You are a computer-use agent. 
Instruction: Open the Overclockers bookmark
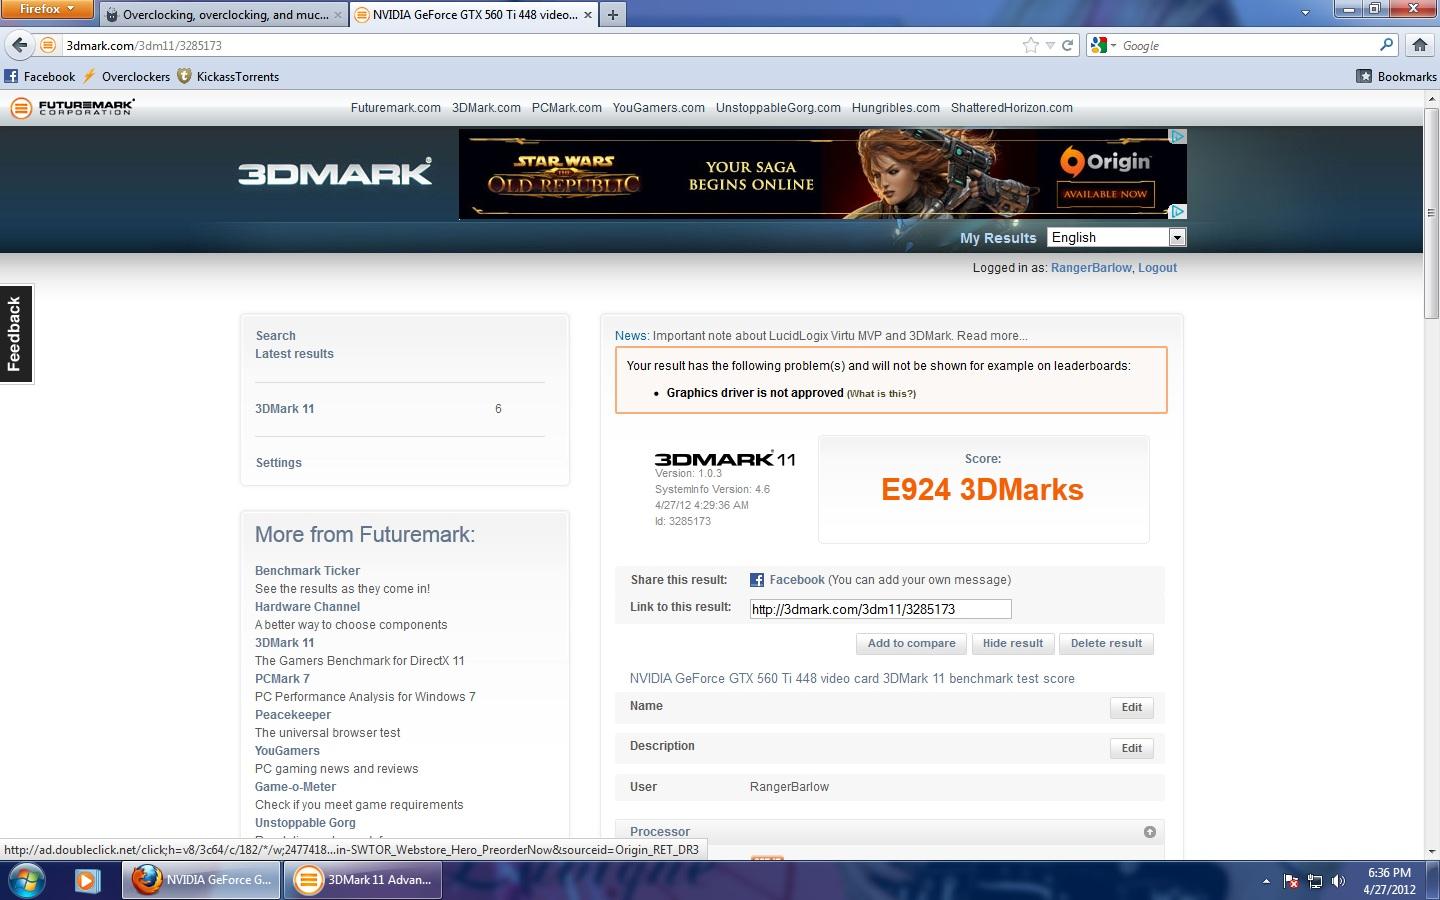point(126,76)
